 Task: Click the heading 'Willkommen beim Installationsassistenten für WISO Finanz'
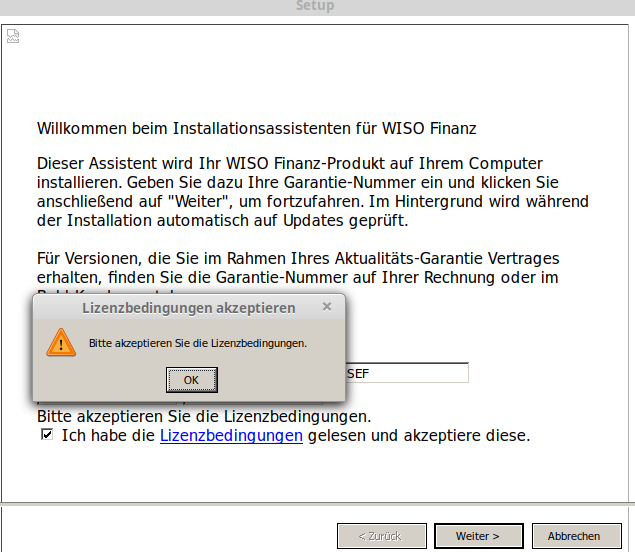coord(257,128)
